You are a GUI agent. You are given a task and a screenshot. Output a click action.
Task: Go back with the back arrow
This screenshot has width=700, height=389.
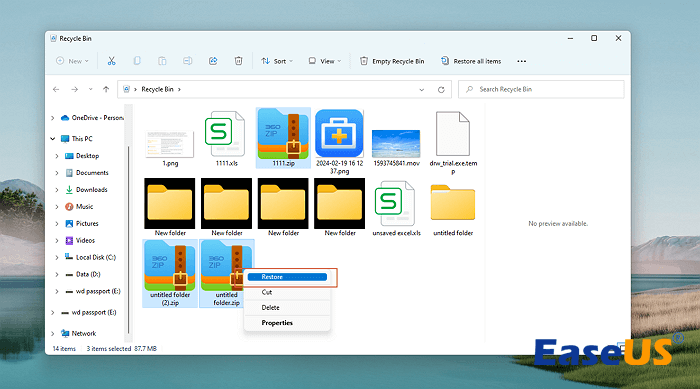coord(56,89)
